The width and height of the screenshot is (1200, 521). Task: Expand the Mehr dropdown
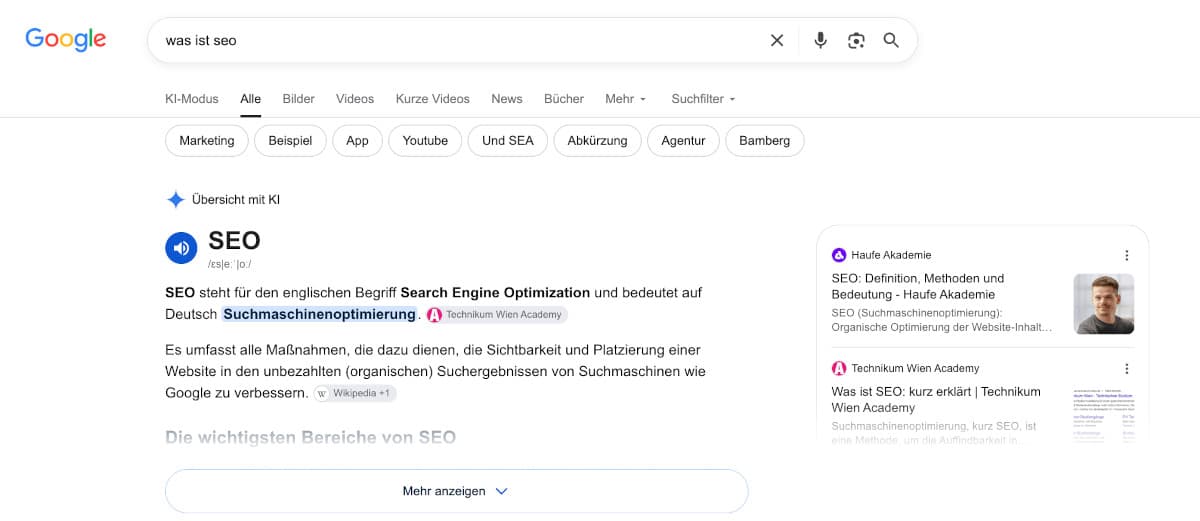click(626, 99)
